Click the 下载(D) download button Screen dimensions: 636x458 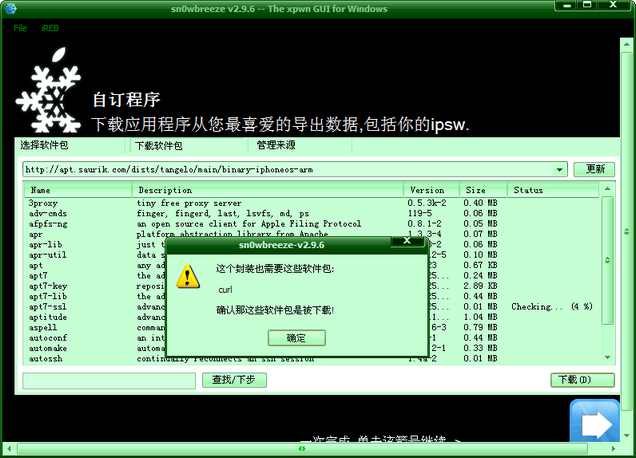[x=582, y=380]
